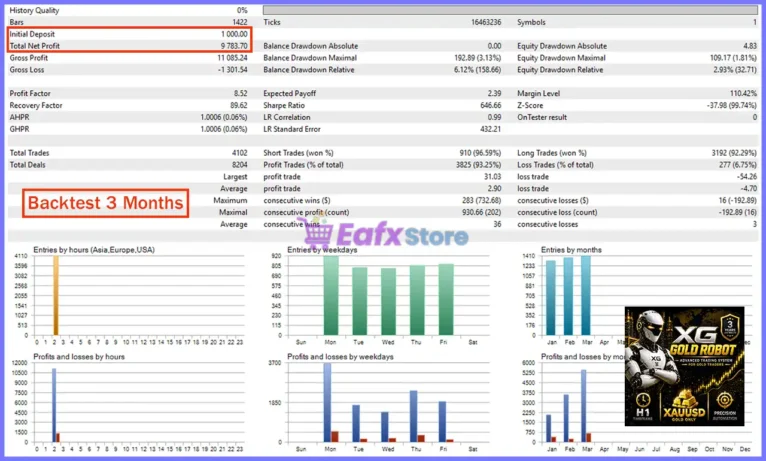Select consecutive losses value 16 (-192.89)

coord(738,201)
